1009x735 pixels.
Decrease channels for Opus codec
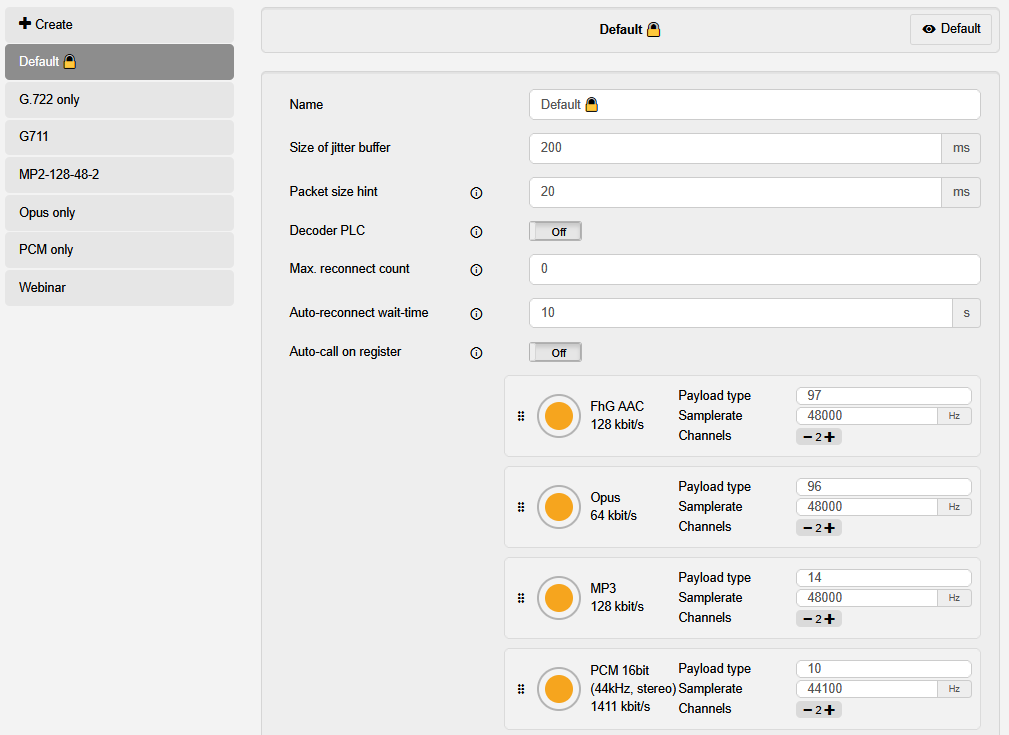pyautogui.click(x=805, y=528)
